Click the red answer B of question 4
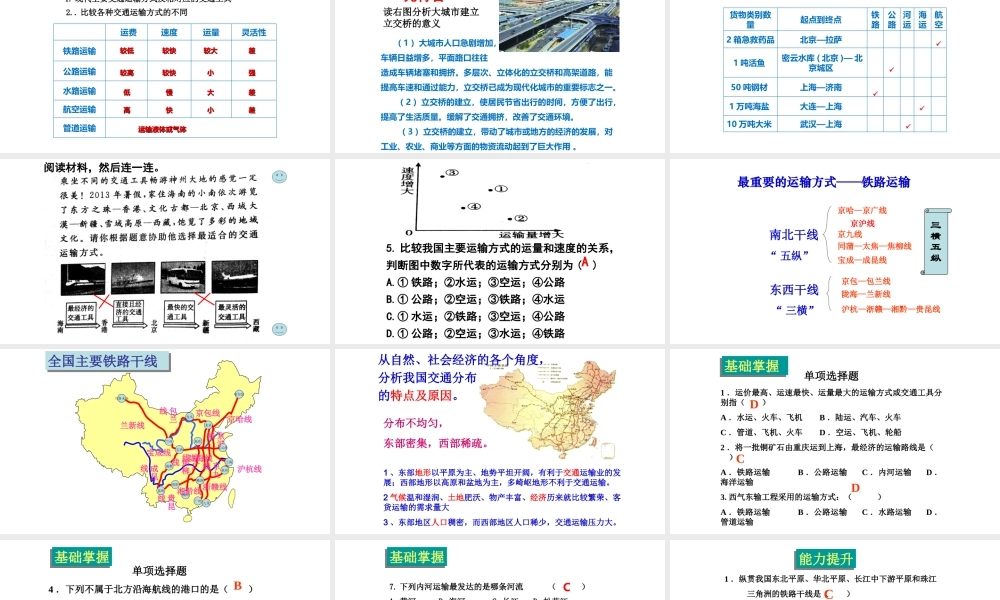Image resolution: width=1000 pixels, height=600 pixels. pyautogui.click(x=238, y=586)
